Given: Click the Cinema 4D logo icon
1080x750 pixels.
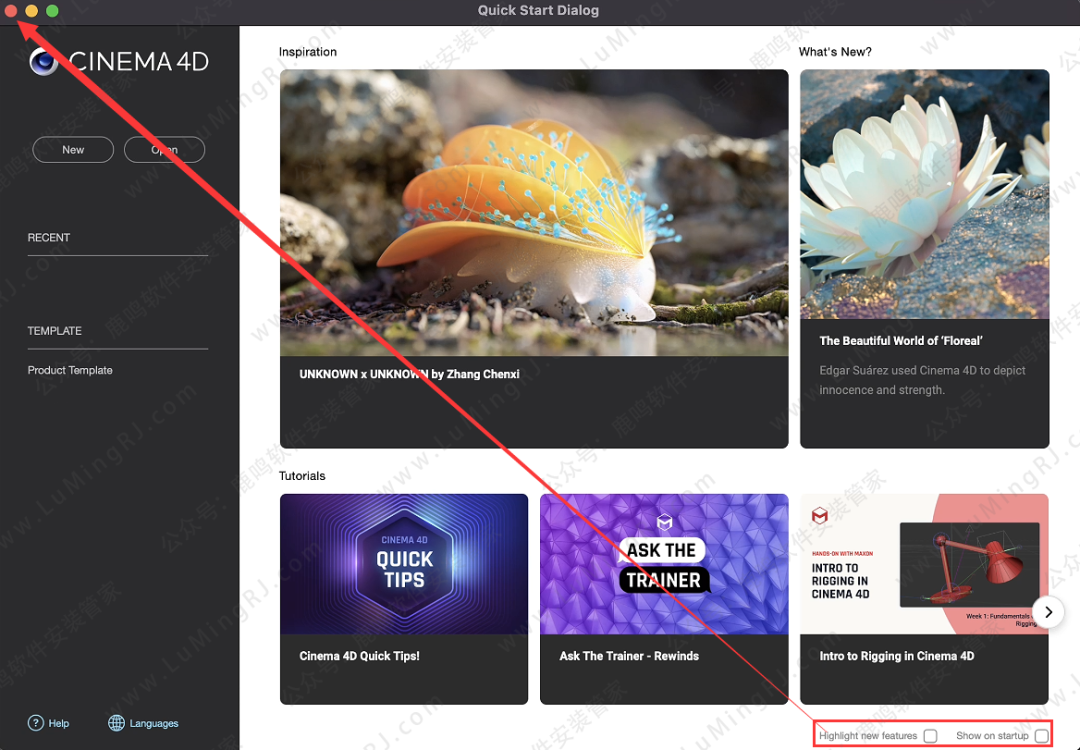Looking at the screenshot, I should click(44, 62).
